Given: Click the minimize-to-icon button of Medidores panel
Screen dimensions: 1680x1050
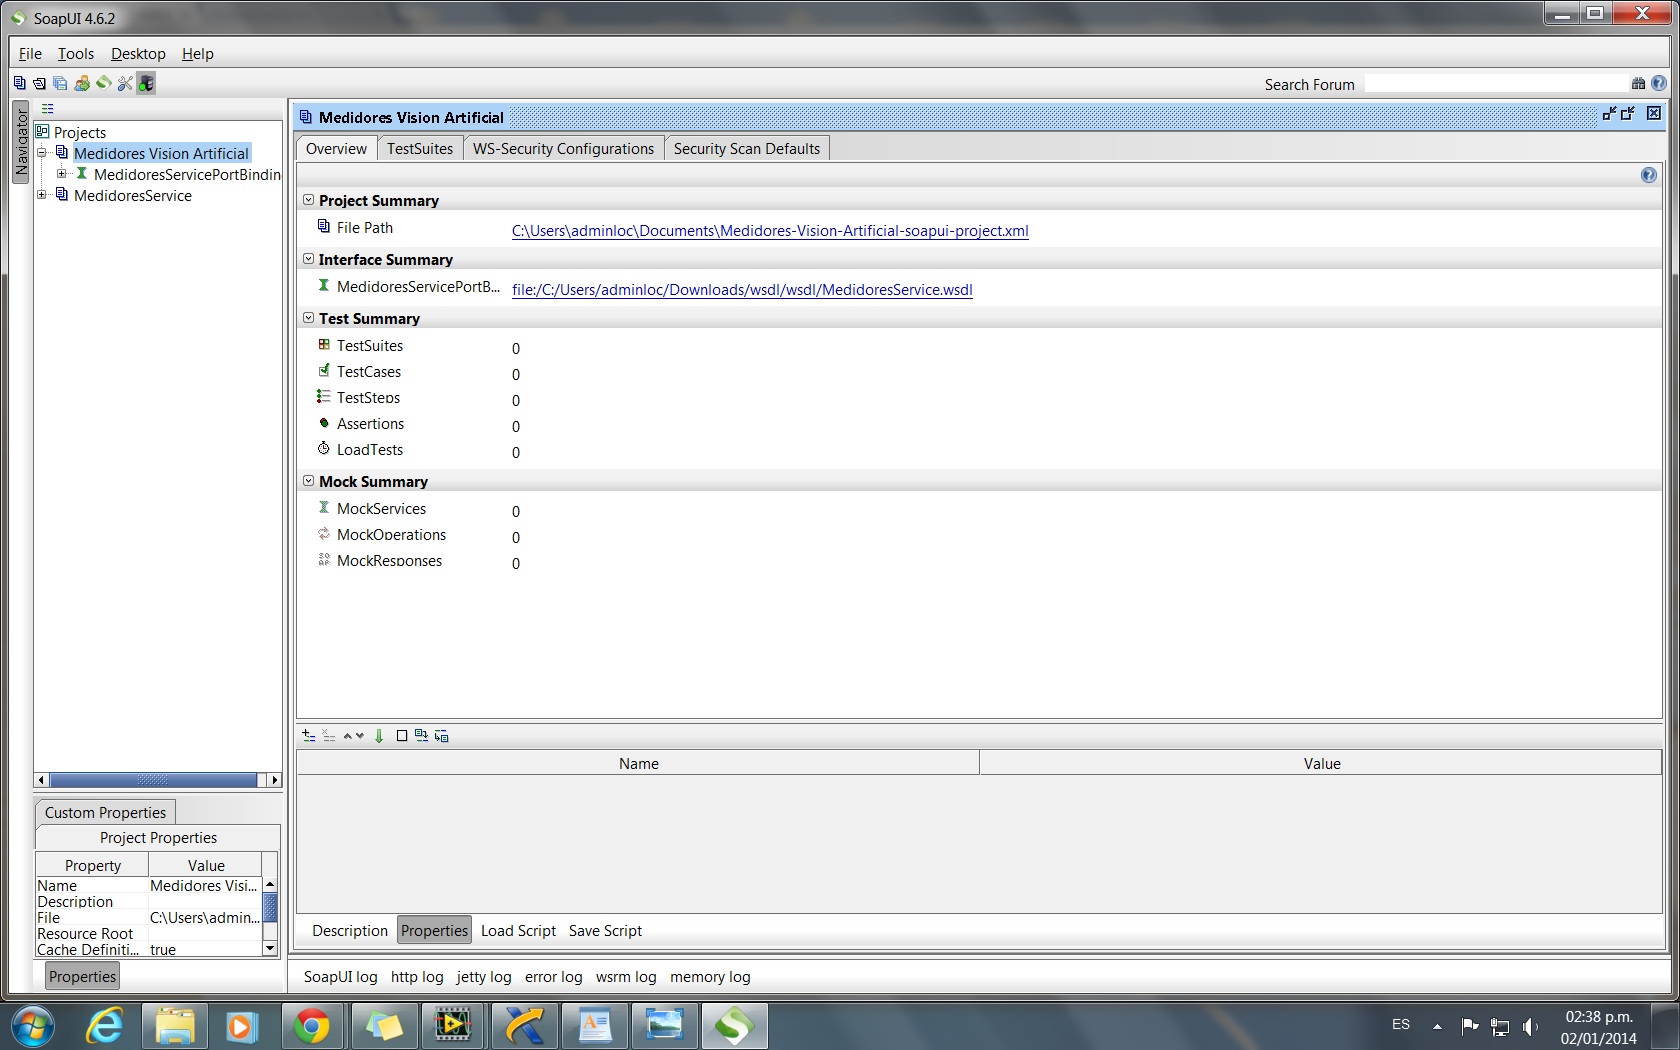Looking at the screenshot, I should pos(1609,114).
